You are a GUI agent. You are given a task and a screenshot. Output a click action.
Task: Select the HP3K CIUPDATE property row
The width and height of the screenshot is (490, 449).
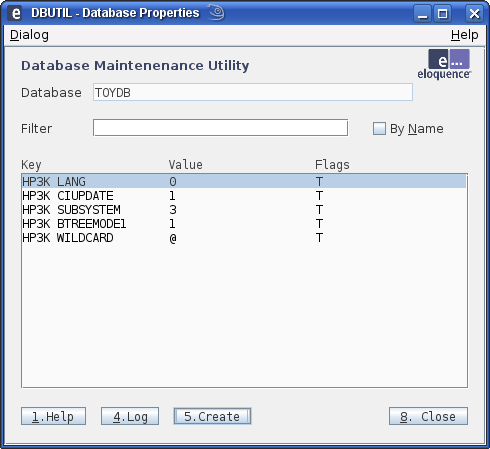[244, 196]
